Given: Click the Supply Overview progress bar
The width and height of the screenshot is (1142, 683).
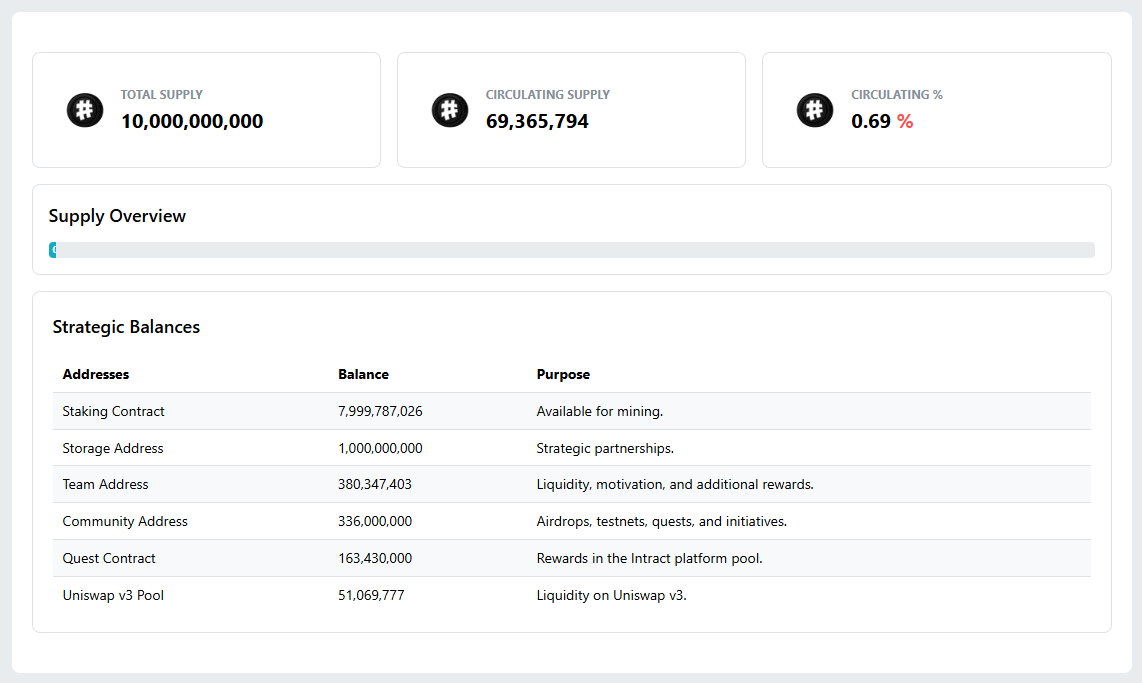Looking at the screenshot, I should pyautogui.click(x=572, y=250).
